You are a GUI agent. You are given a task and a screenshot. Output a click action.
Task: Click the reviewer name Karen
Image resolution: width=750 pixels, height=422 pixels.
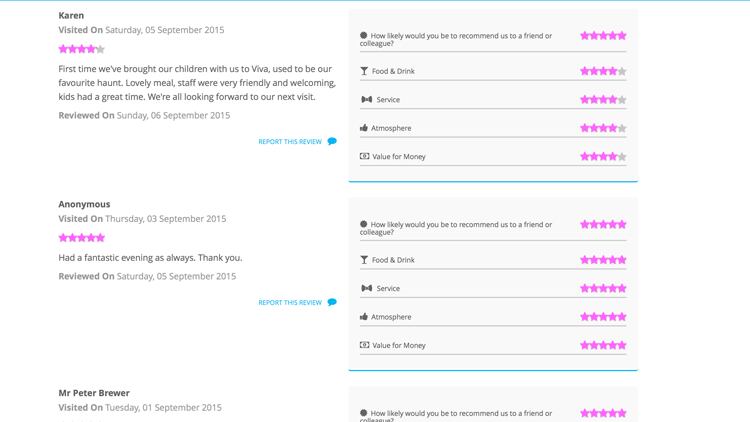coord(71,16)
